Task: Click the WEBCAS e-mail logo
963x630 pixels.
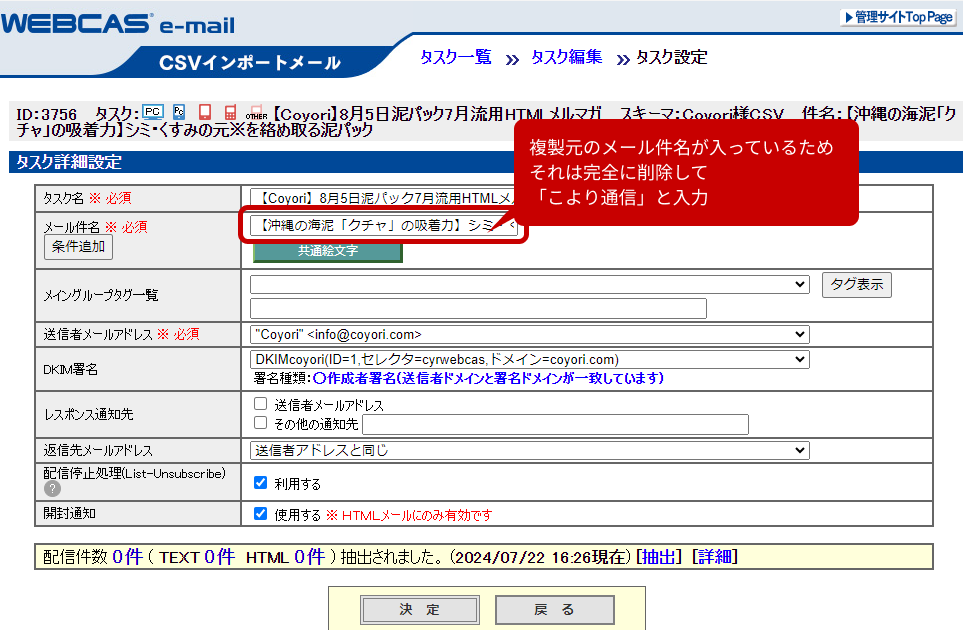Action: (118, 24)
